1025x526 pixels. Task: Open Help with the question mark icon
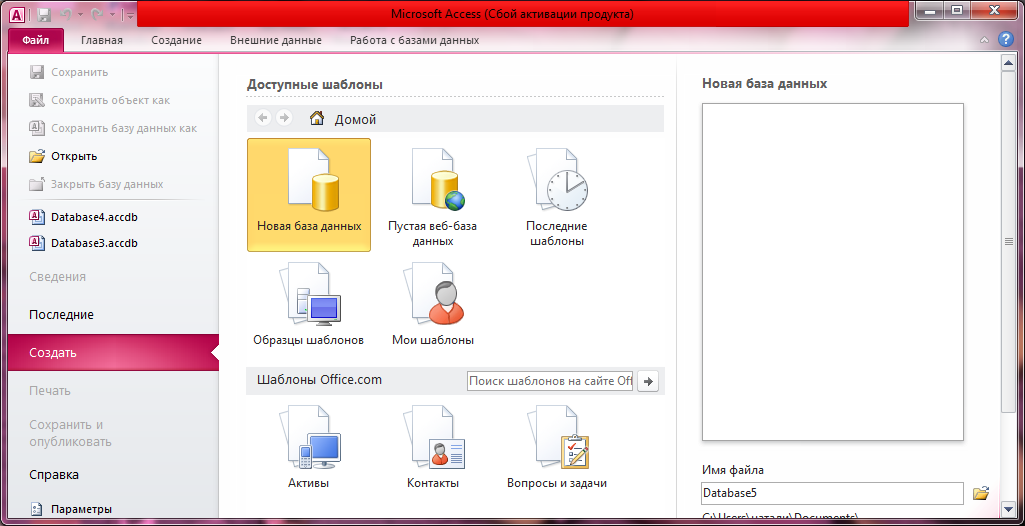point(1005,40)
